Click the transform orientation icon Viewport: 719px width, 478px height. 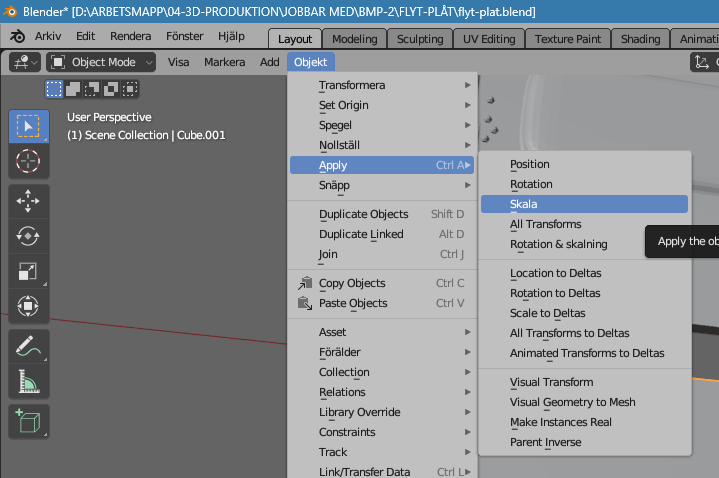(702, 62)
